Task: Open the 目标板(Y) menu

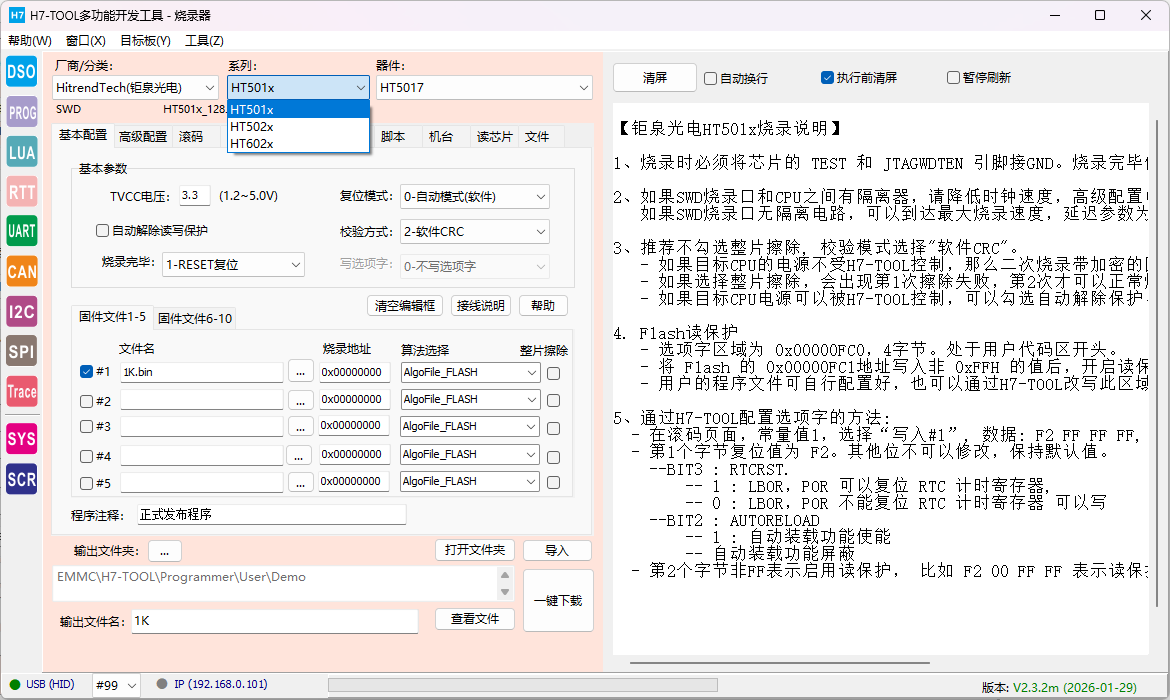Action: click(145, 41)
